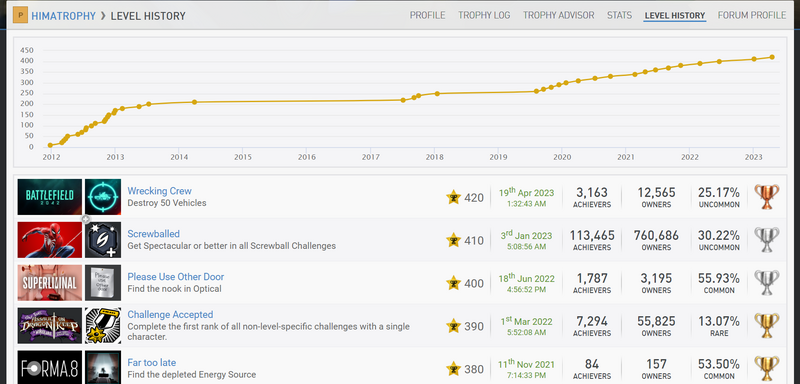Open the Superliminal game thumbnail
The height and width of the screenshot is (384, 800).
coord(49,283)
